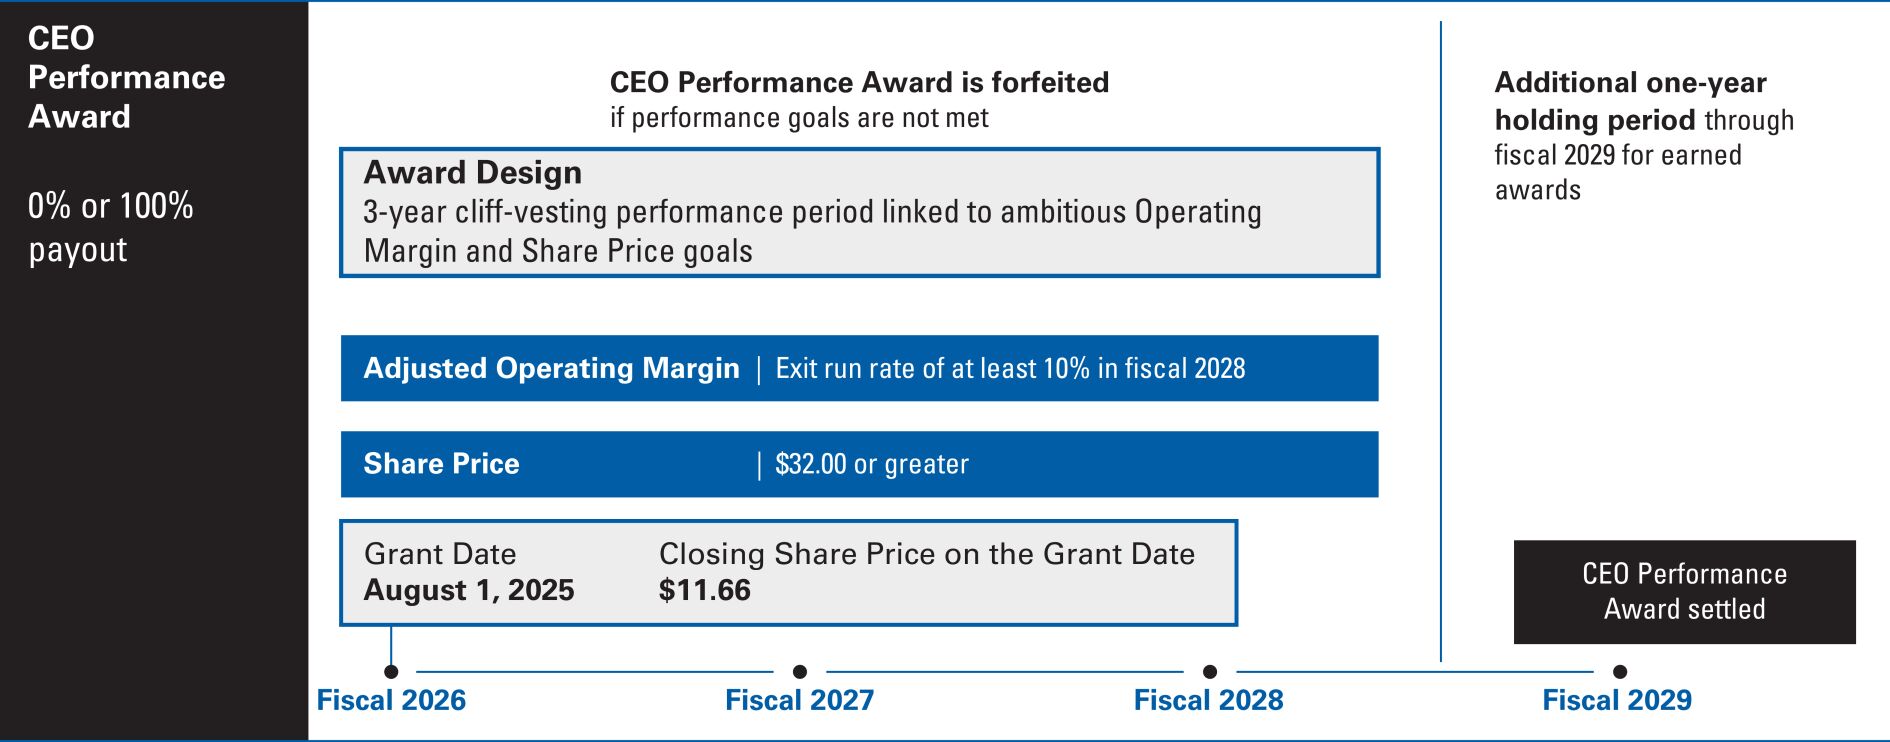
Task: Select the Fiscal 2026 label
Action: [391, 700]
